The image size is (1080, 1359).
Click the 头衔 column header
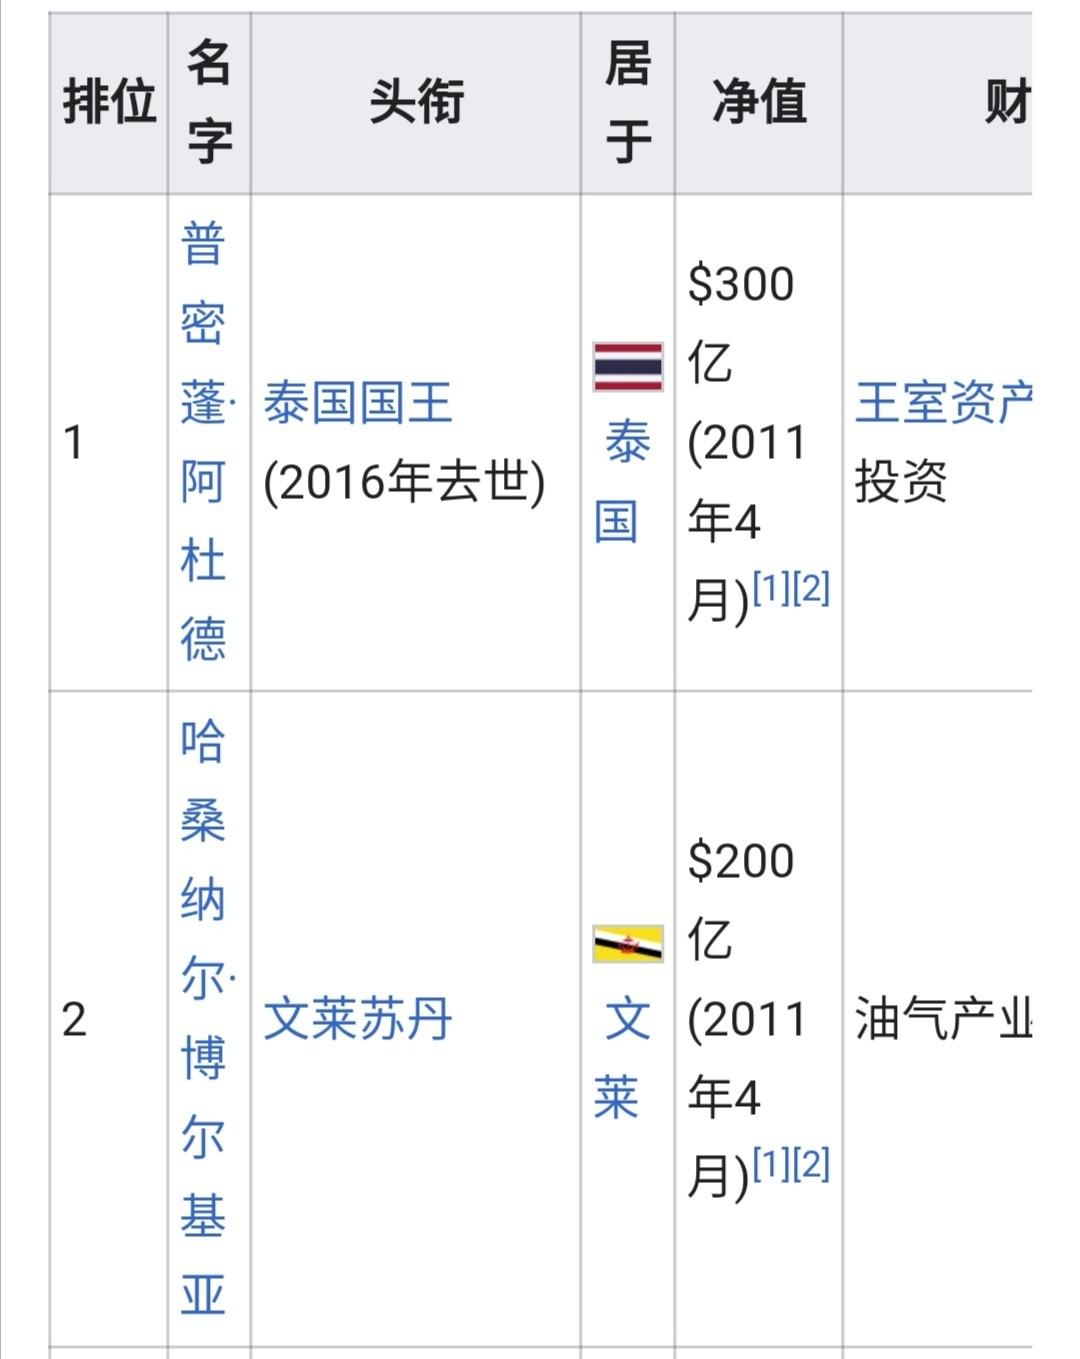(416, 103)
